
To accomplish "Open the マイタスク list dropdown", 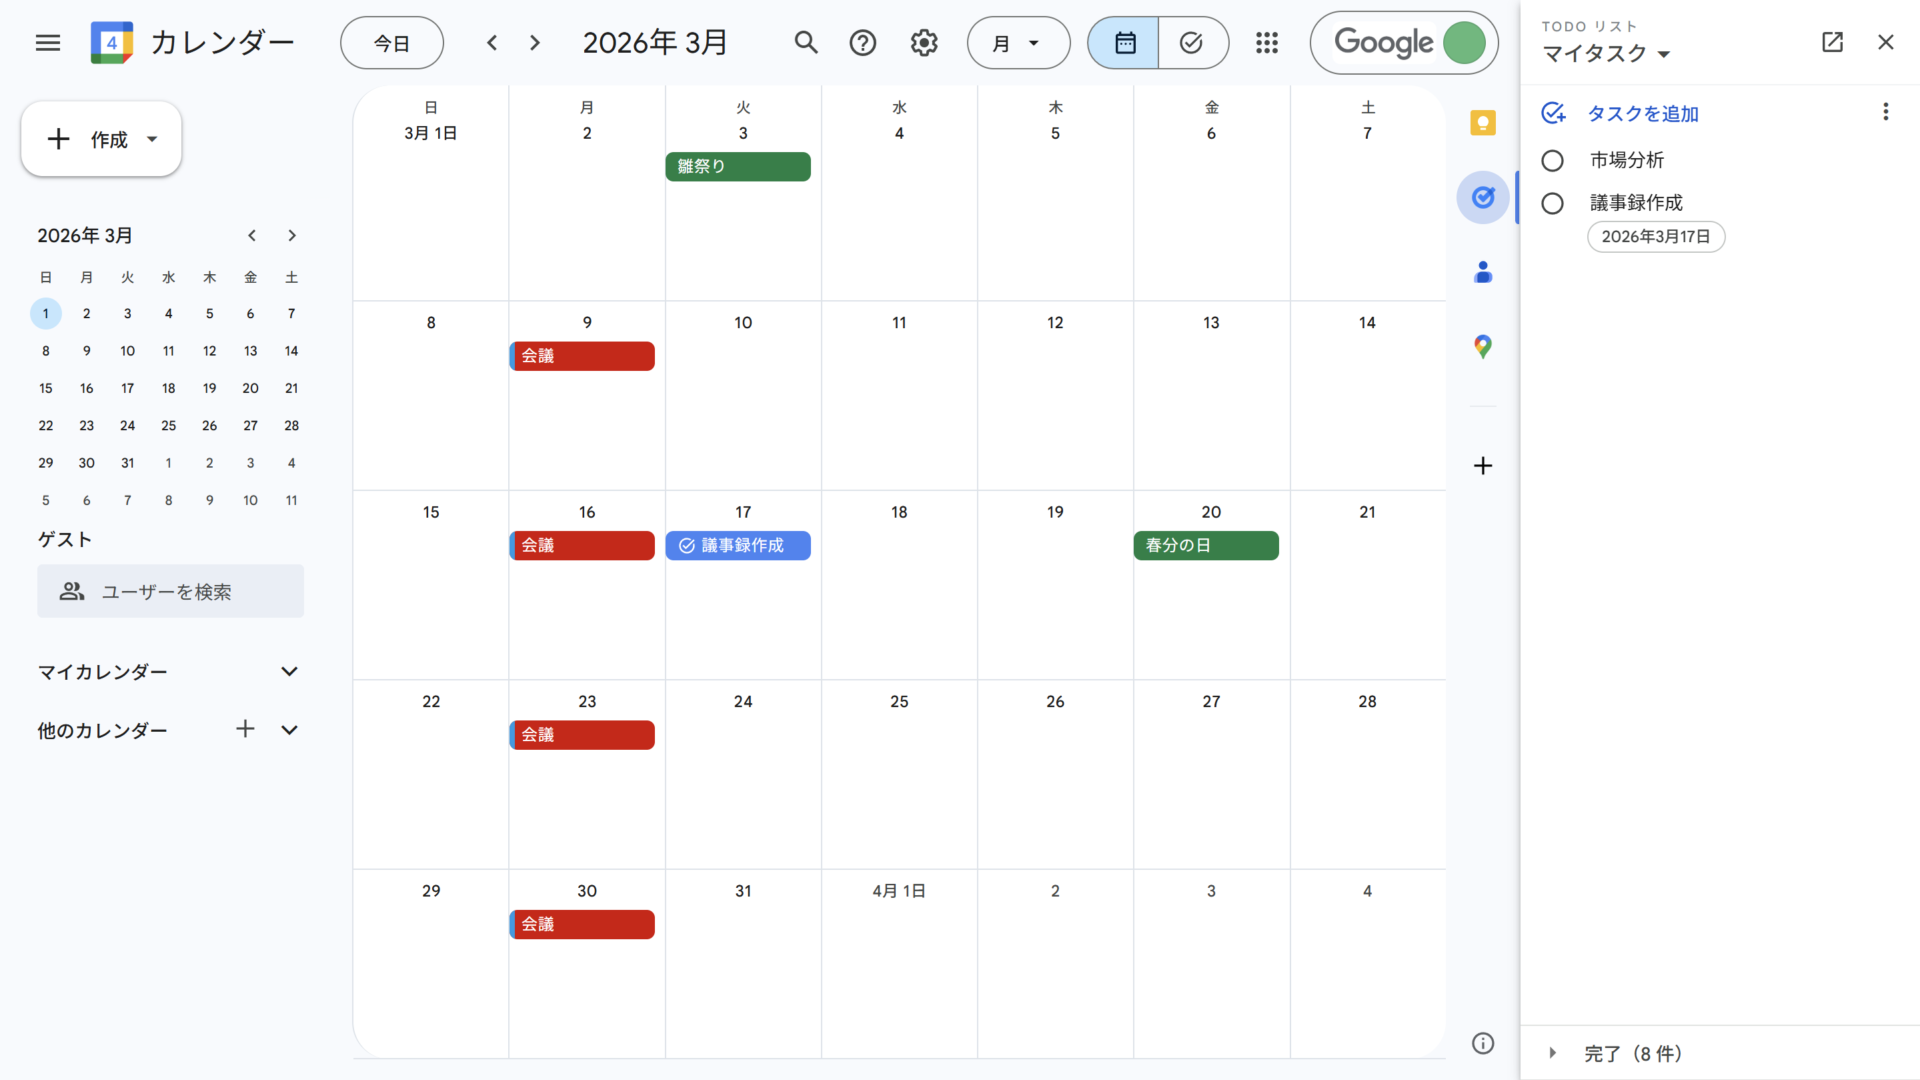I will pyautogui.click(x=1605, y=54).
